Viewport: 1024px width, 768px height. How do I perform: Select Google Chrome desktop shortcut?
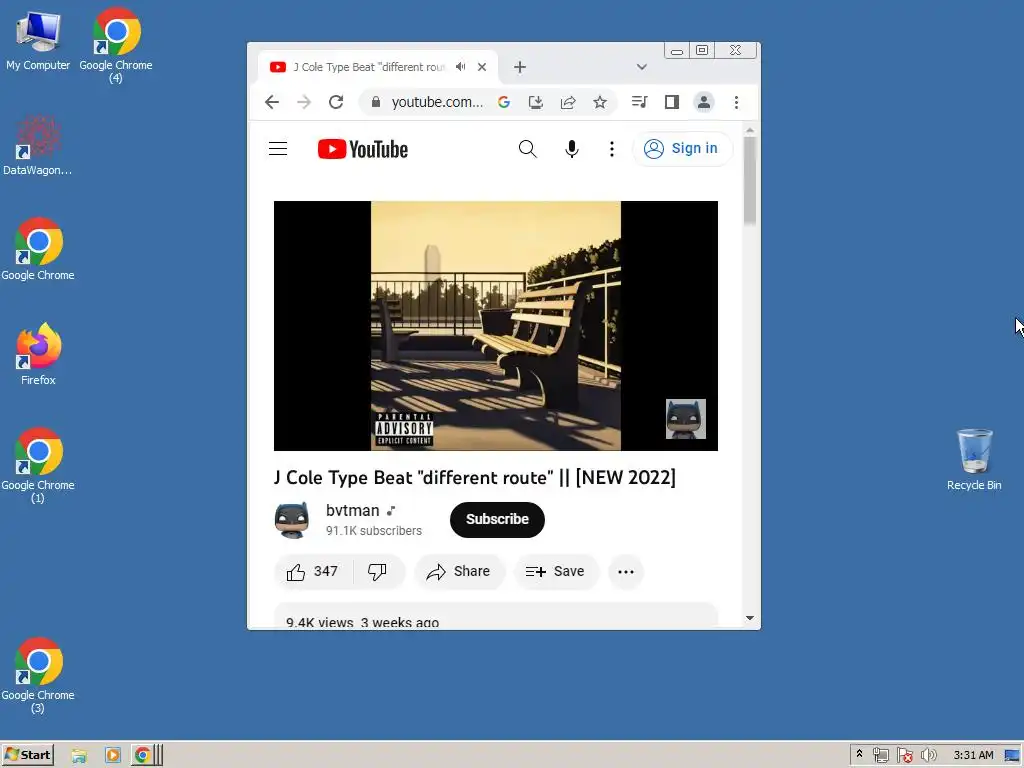point(38,249)
